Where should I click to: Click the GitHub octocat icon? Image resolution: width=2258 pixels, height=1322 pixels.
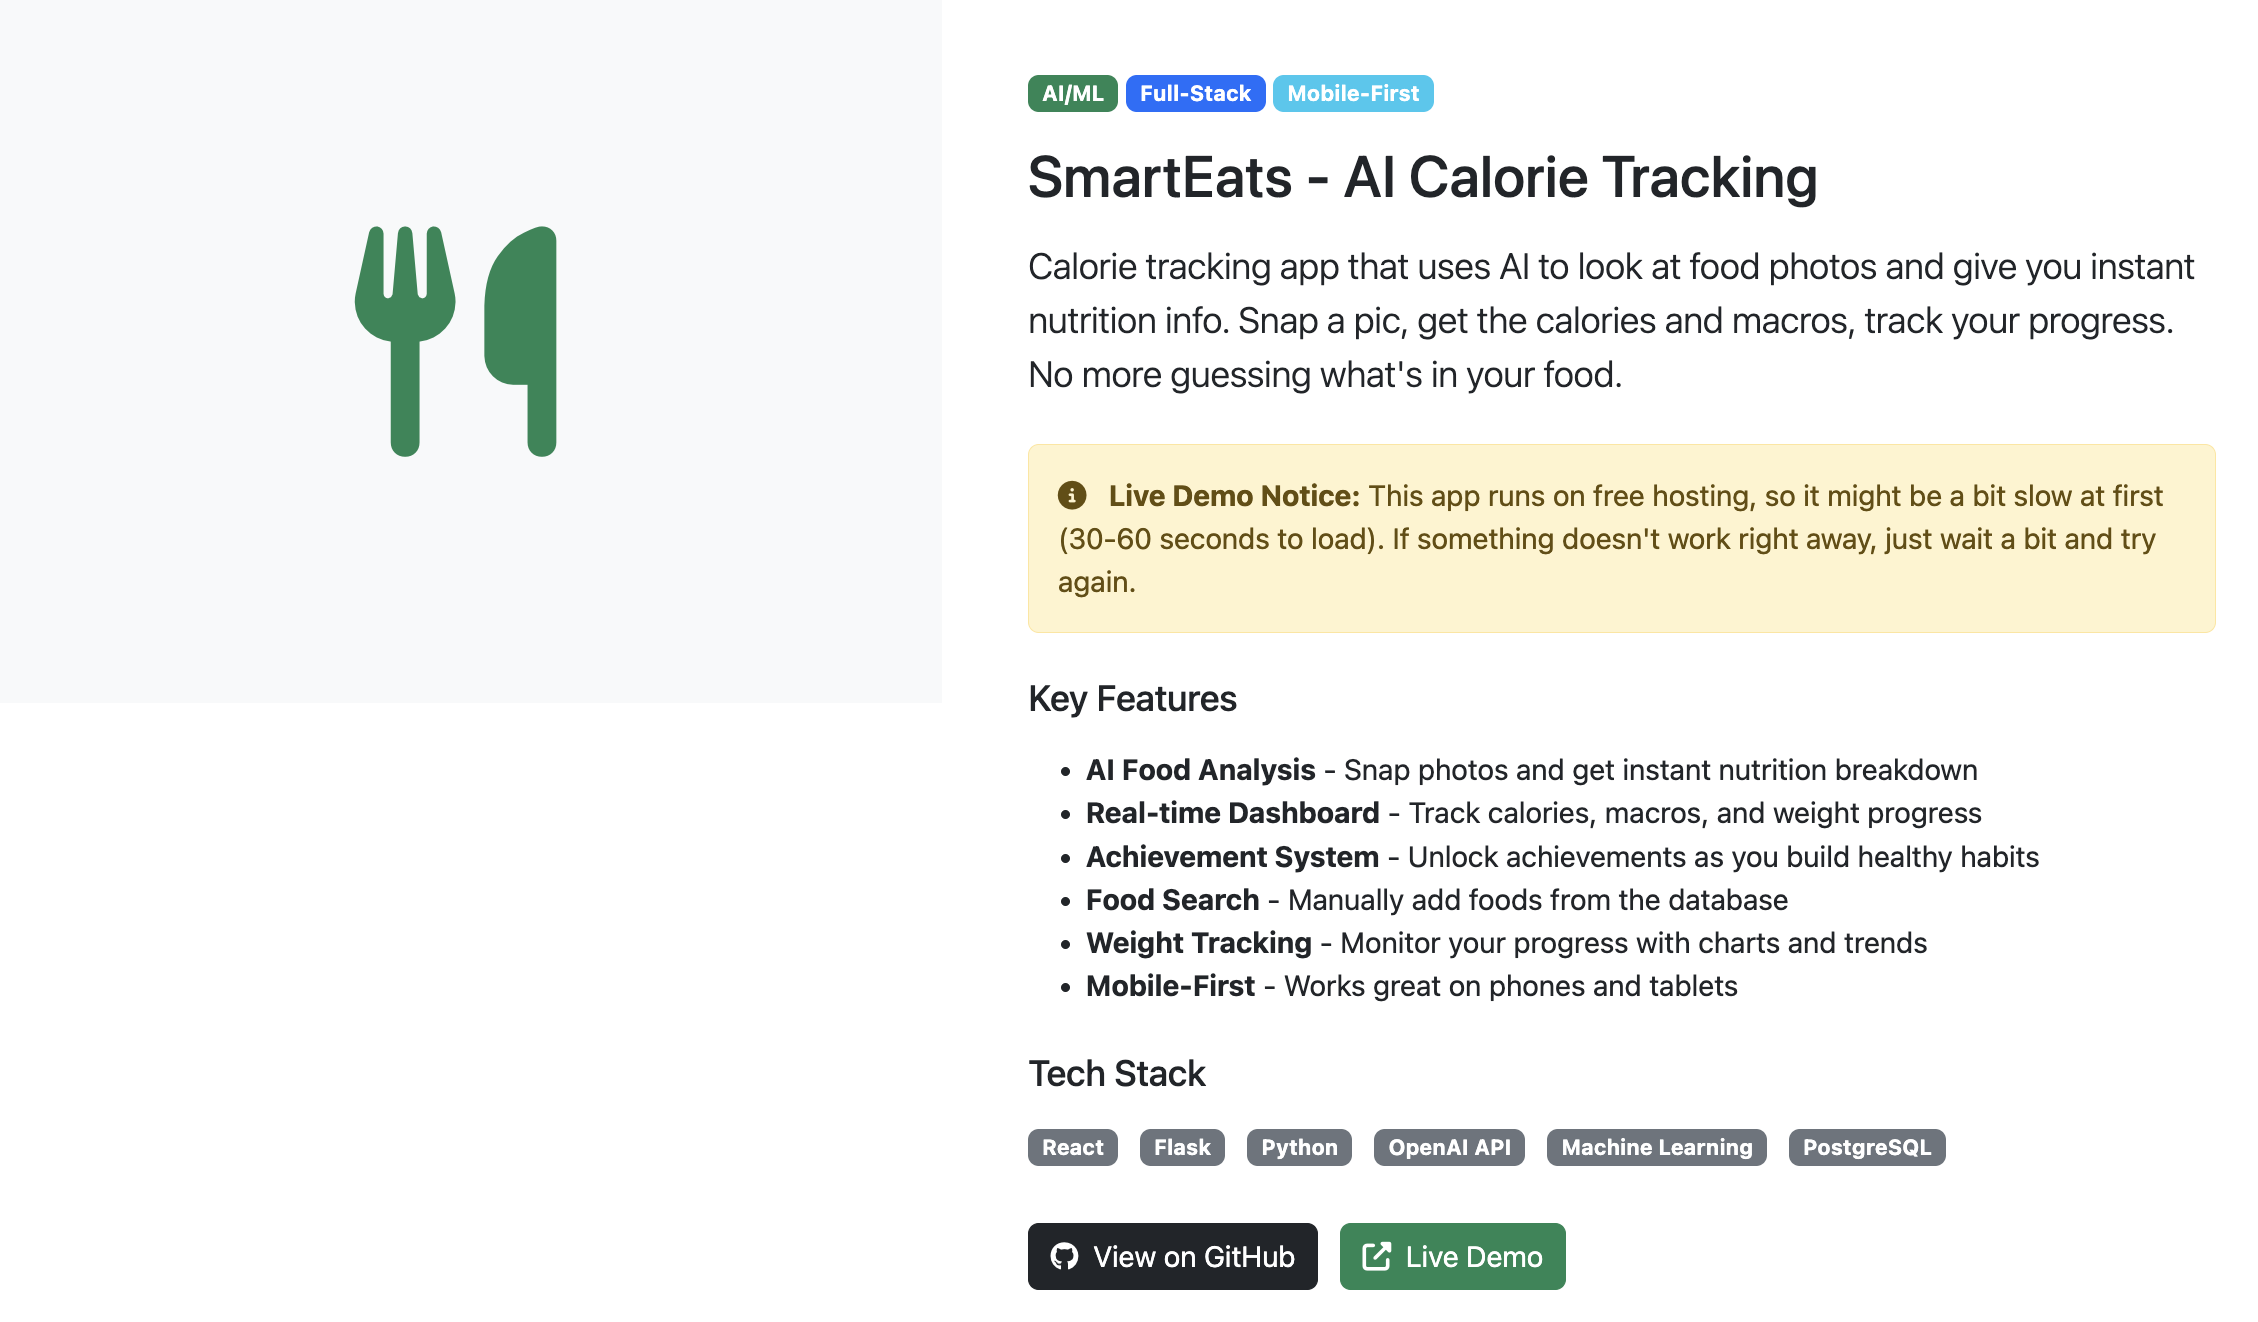[1064, 1256]
